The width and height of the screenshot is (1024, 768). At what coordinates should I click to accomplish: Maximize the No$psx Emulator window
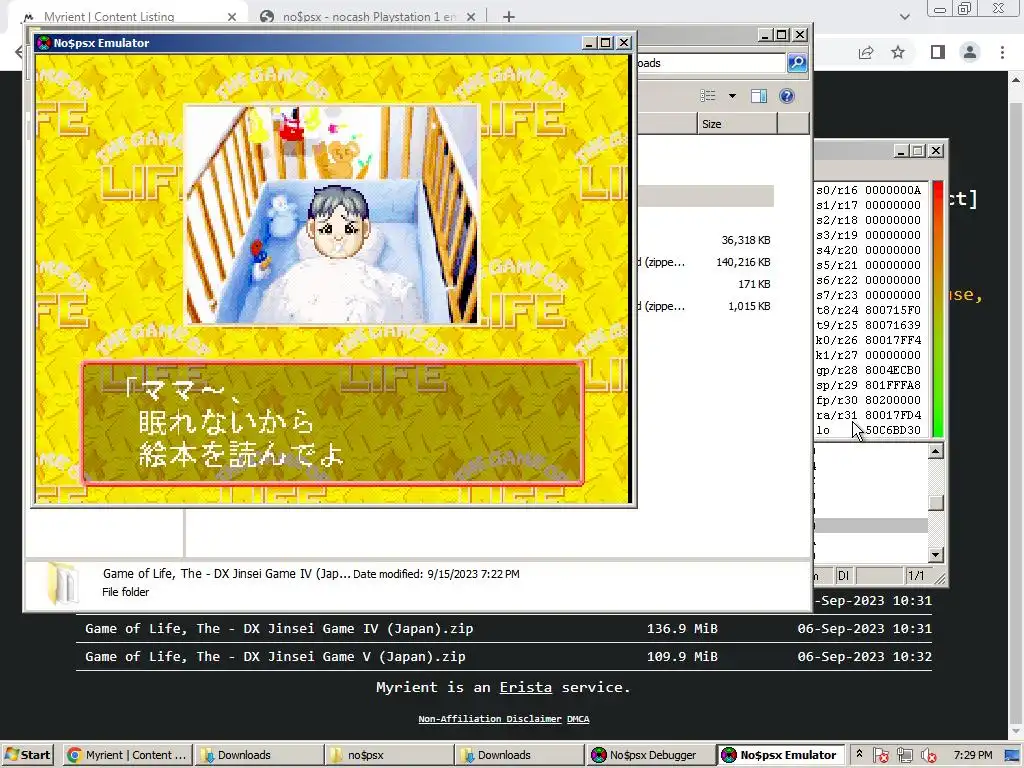605,43
